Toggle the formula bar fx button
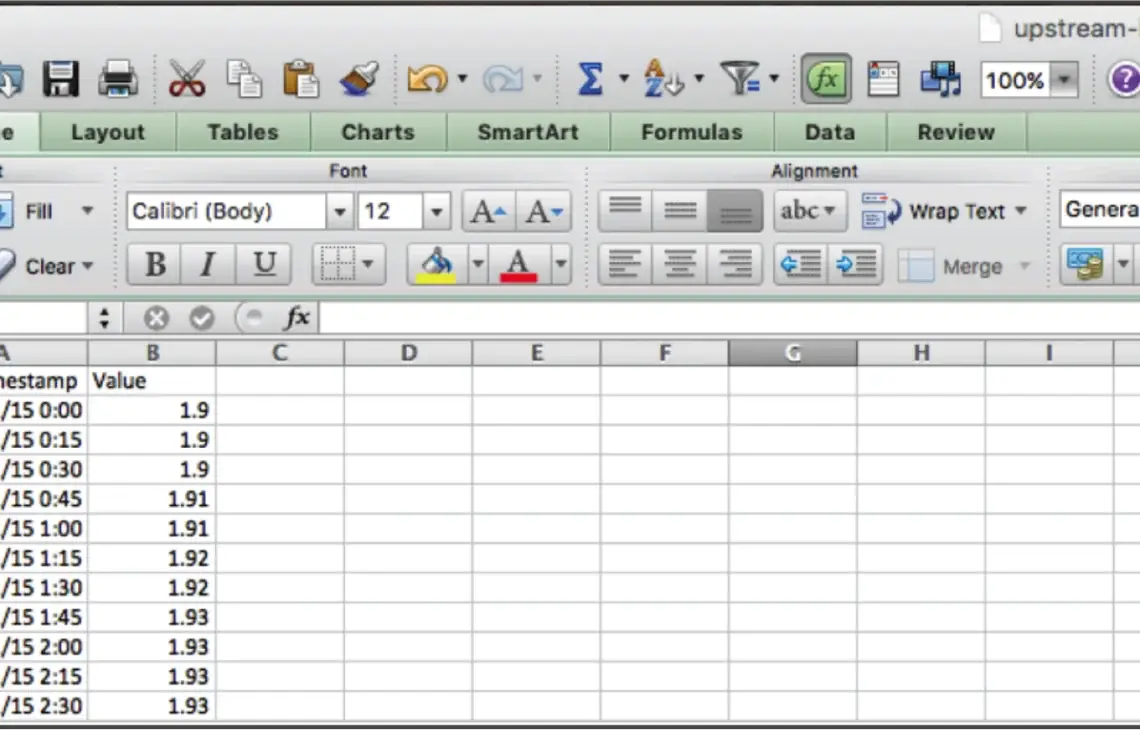The width and height of the screenshot is (1140, 730). click(827, 79)
